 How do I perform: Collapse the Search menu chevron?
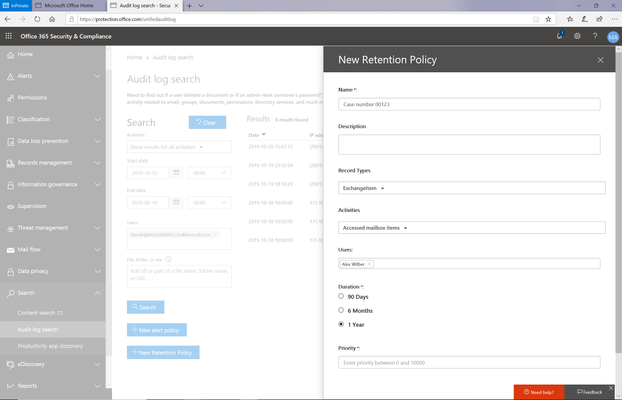pos(98,293)
